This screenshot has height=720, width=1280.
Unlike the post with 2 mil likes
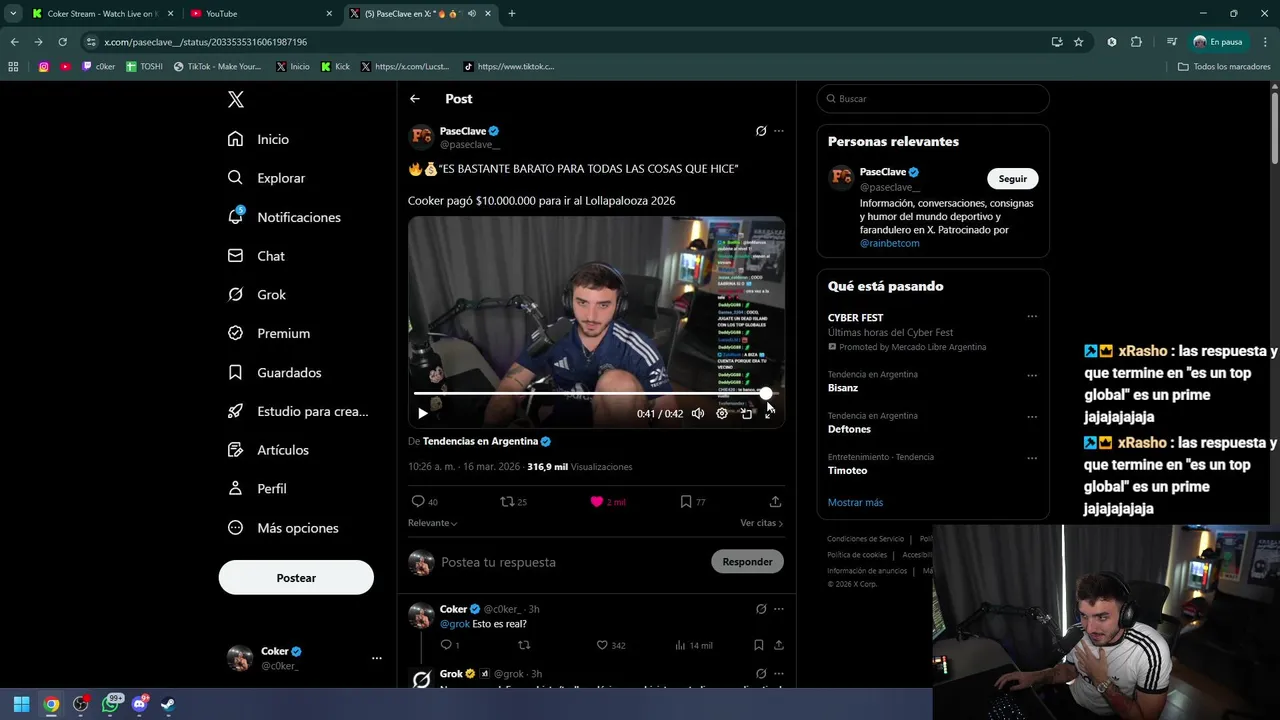(607, 502)
